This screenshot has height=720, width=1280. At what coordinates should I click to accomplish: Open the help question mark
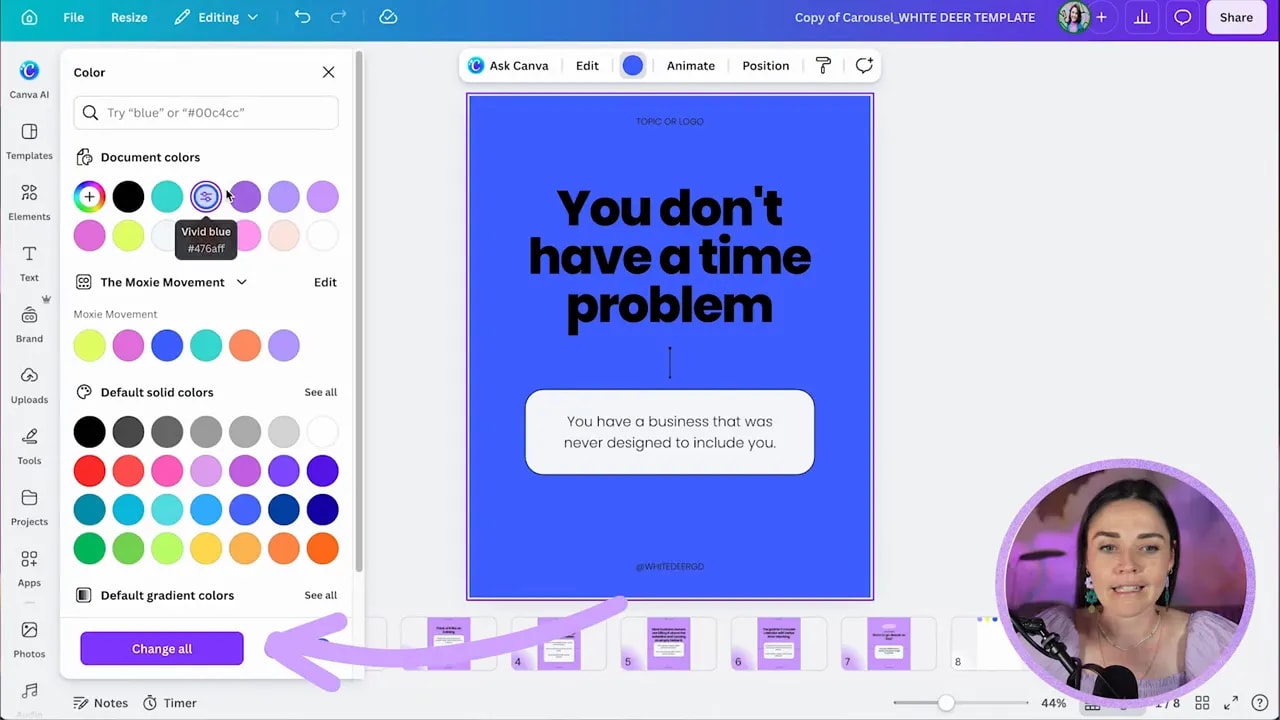1261,703
